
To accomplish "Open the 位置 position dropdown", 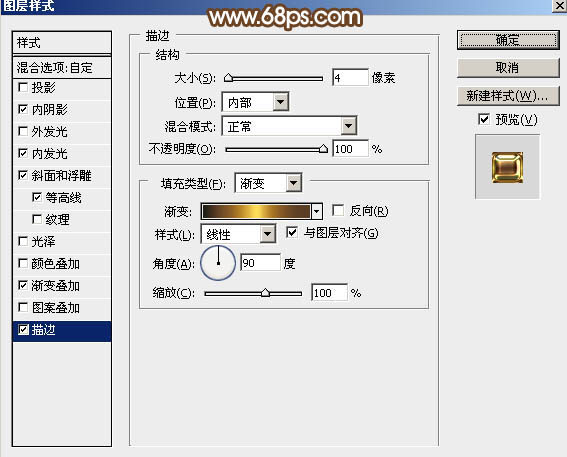I will (255, 102).
